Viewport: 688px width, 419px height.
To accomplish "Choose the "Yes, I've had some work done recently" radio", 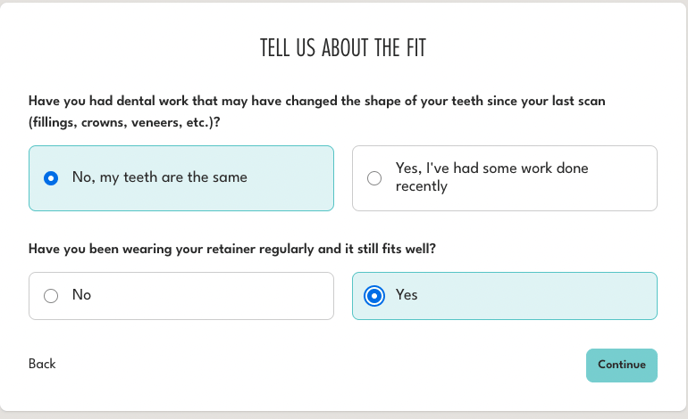I will [x=374, y=178].
